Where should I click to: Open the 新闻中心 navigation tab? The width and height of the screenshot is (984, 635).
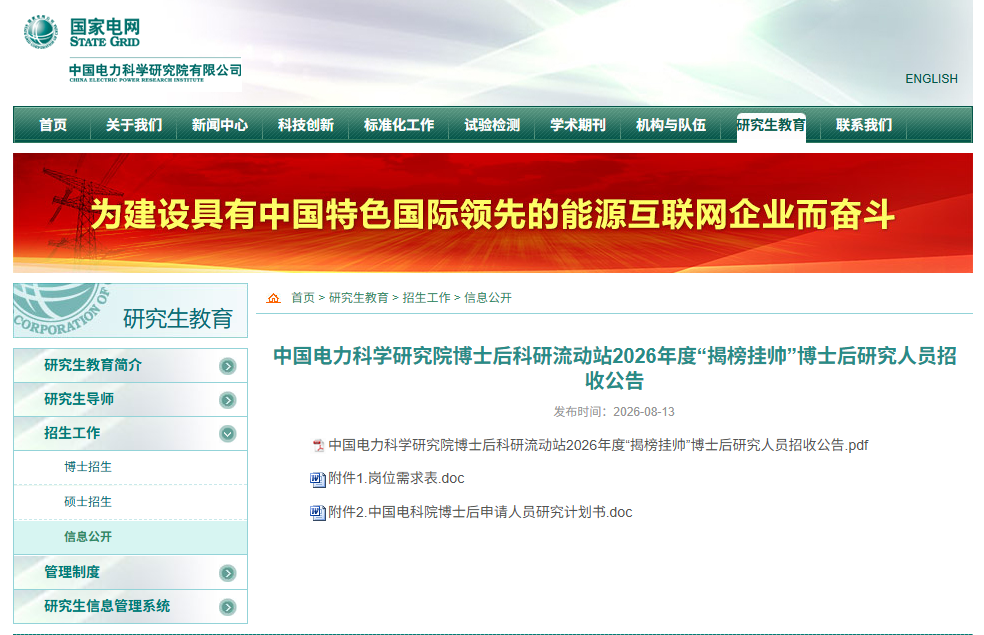click(x=220, y=125)
